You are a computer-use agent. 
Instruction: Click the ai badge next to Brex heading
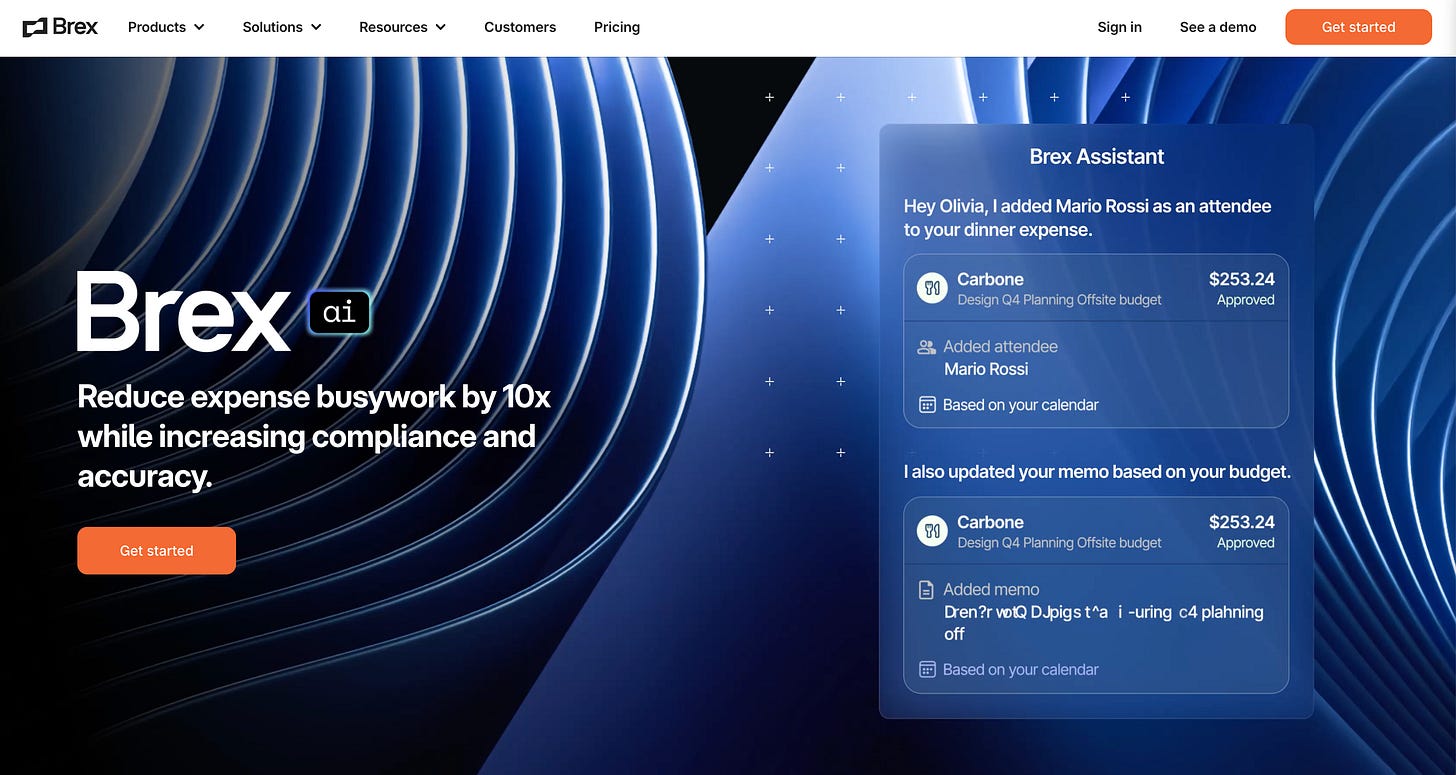340,312
